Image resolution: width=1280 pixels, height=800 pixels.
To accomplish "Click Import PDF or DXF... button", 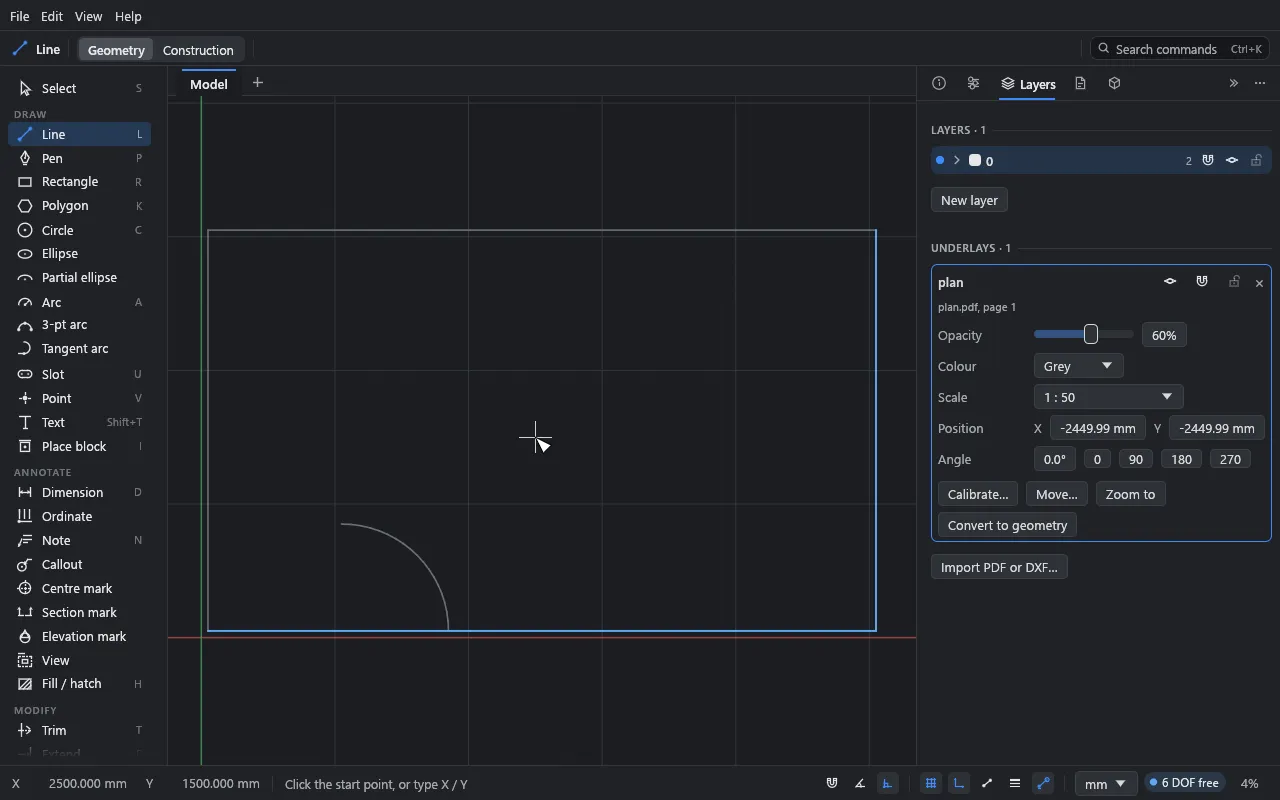I will click(999, 567).
